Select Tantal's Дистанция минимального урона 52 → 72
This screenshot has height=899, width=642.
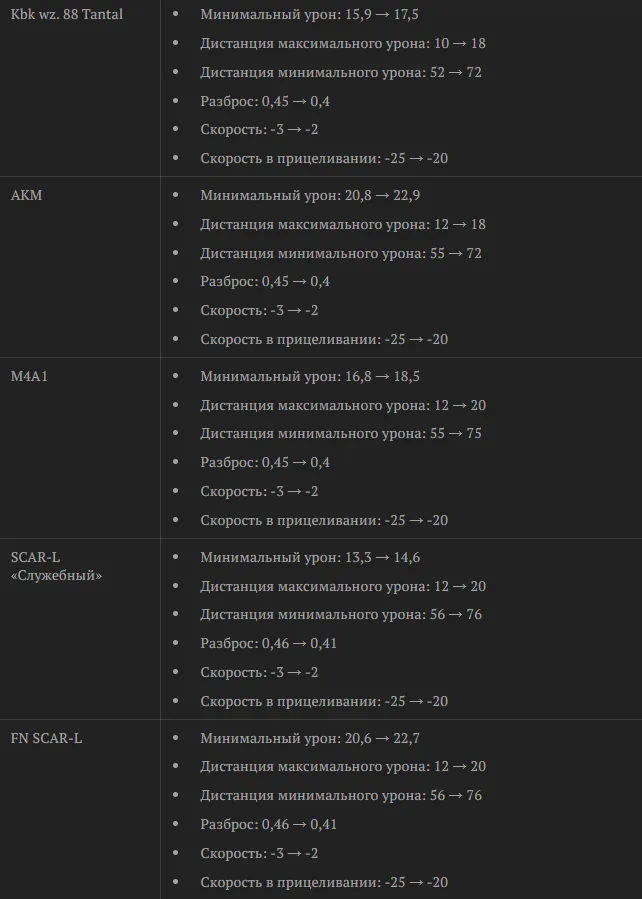click(x=340, y=72)
